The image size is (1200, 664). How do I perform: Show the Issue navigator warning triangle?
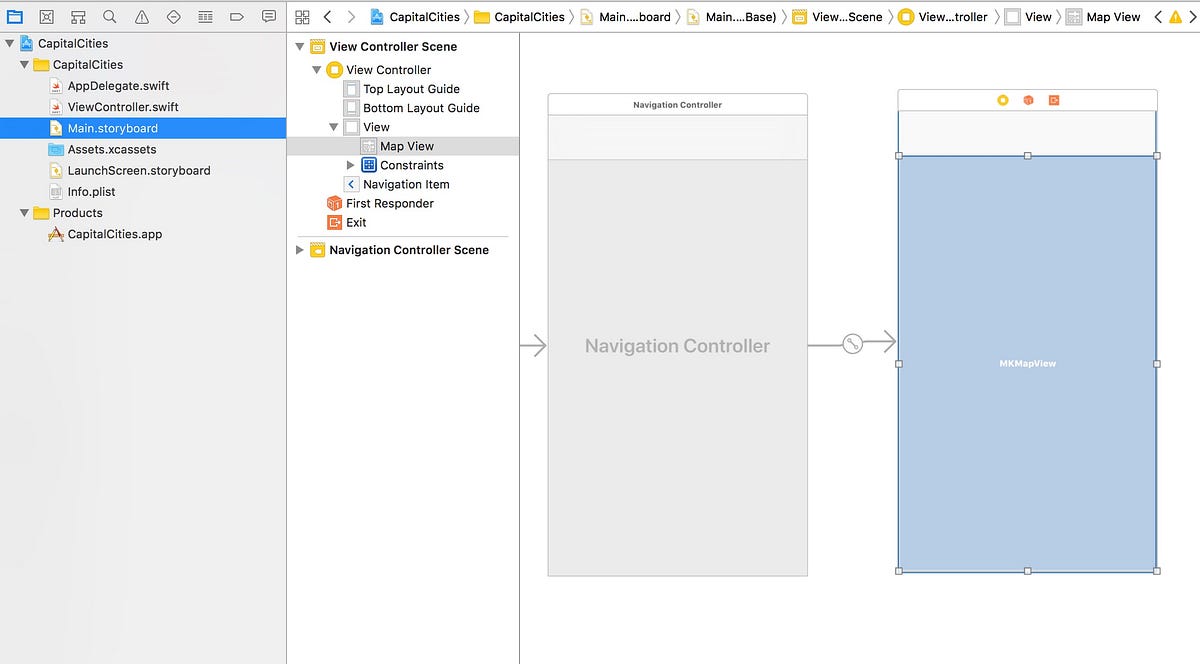[140, 16]
